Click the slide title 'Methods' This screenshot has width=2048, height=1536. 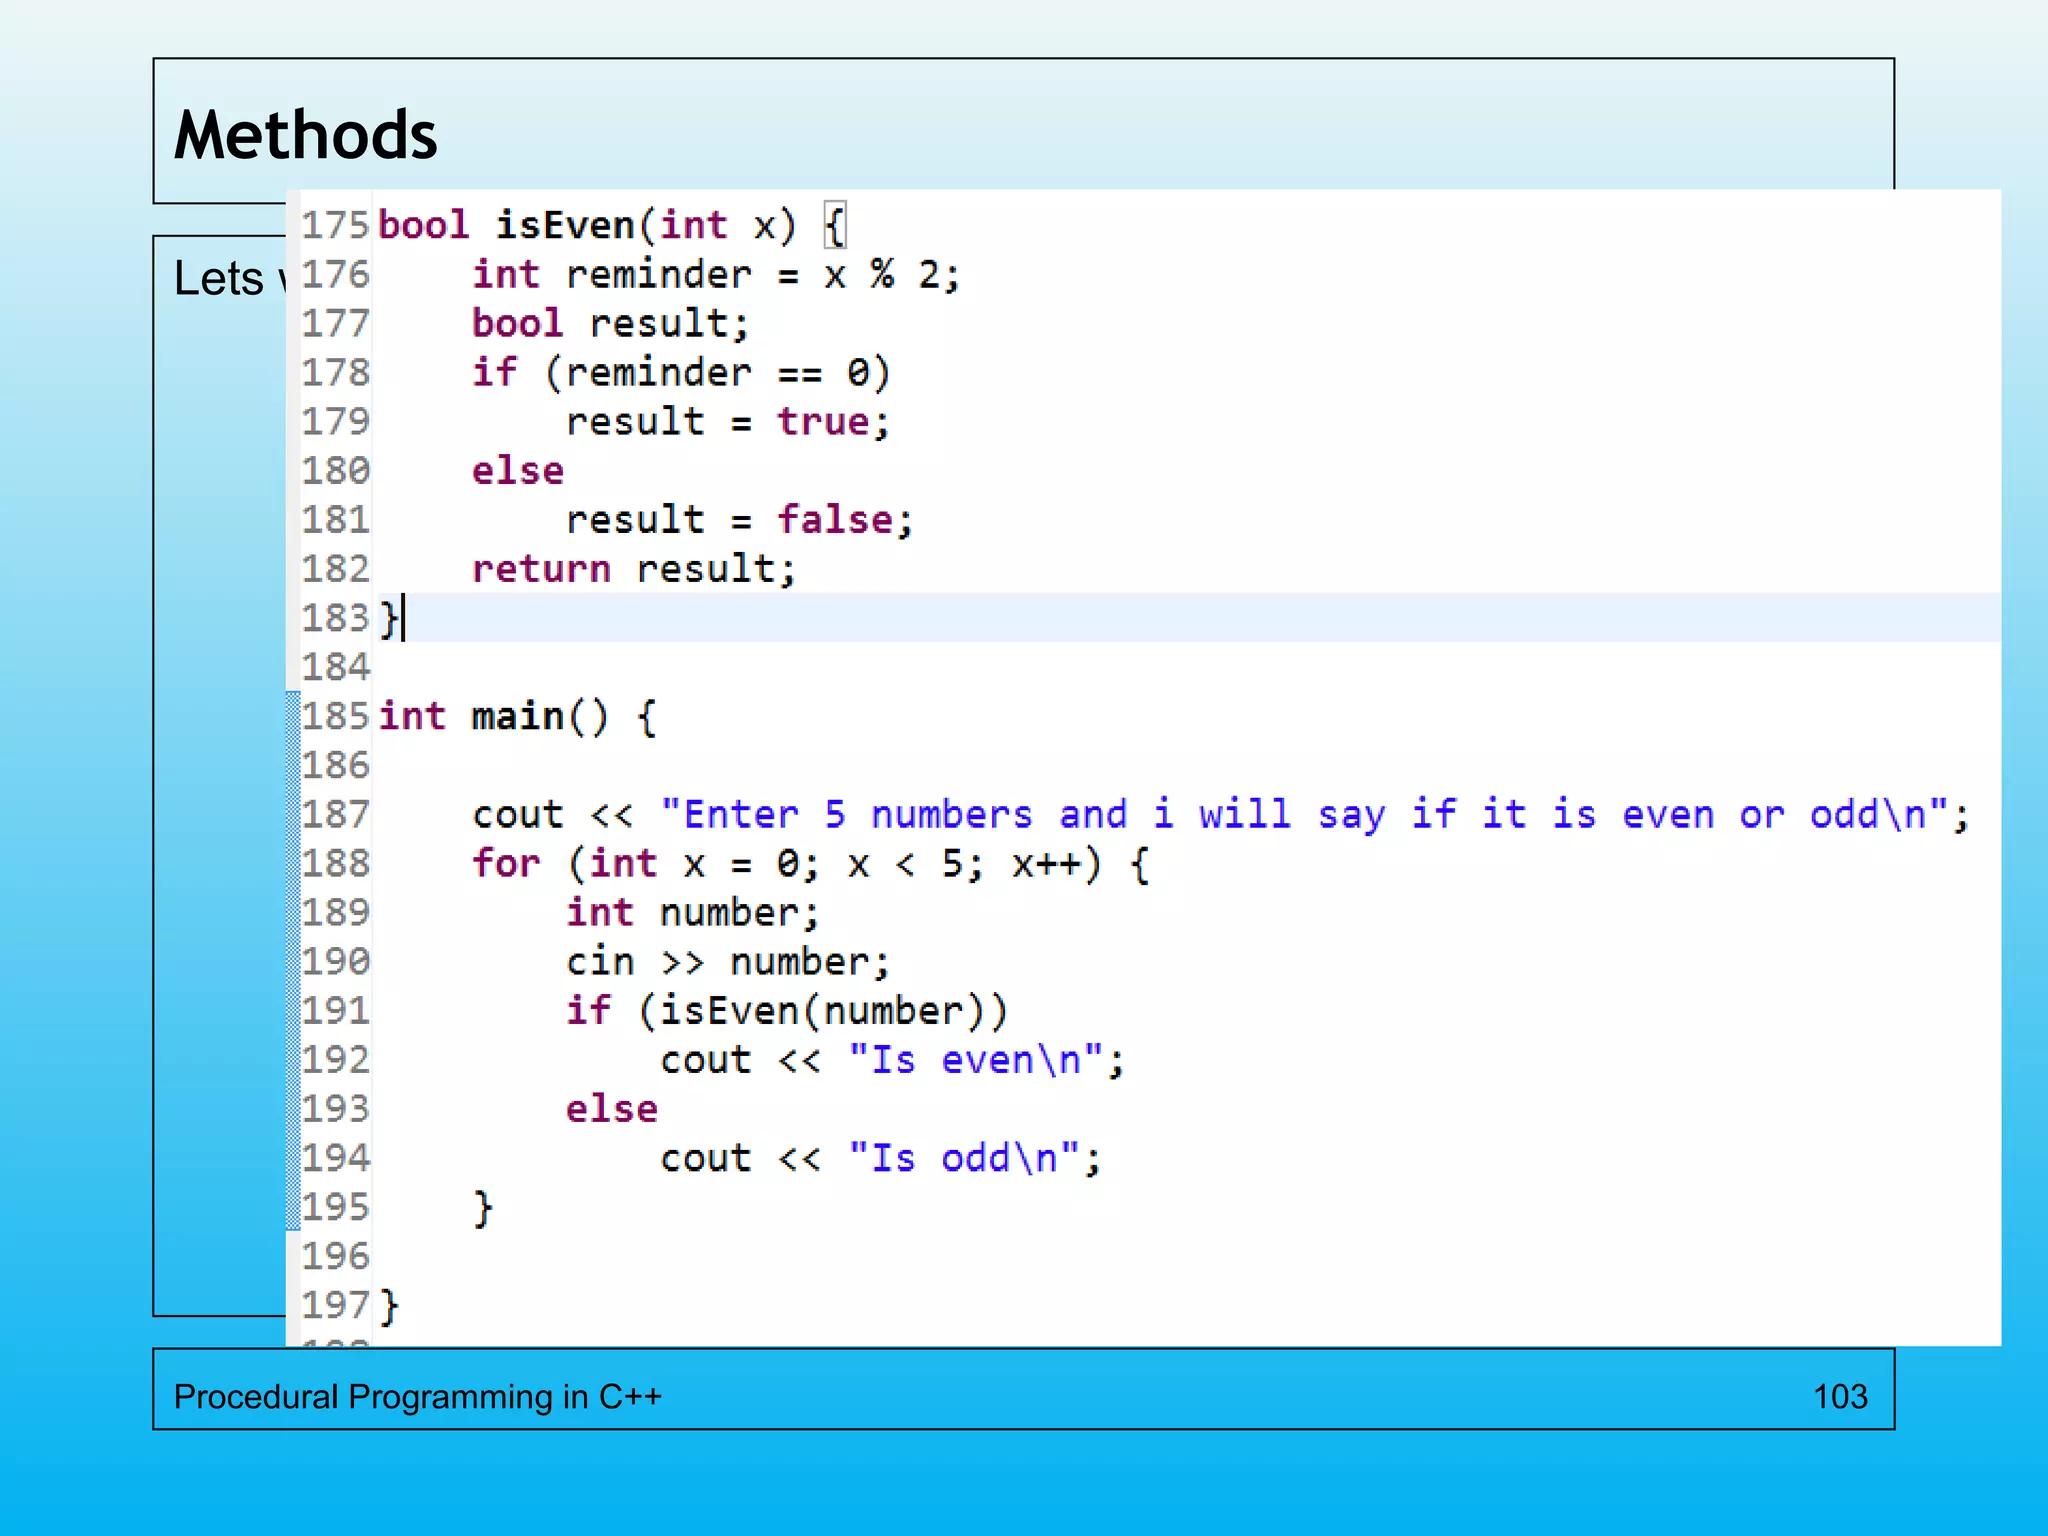[x=305, y=135]
